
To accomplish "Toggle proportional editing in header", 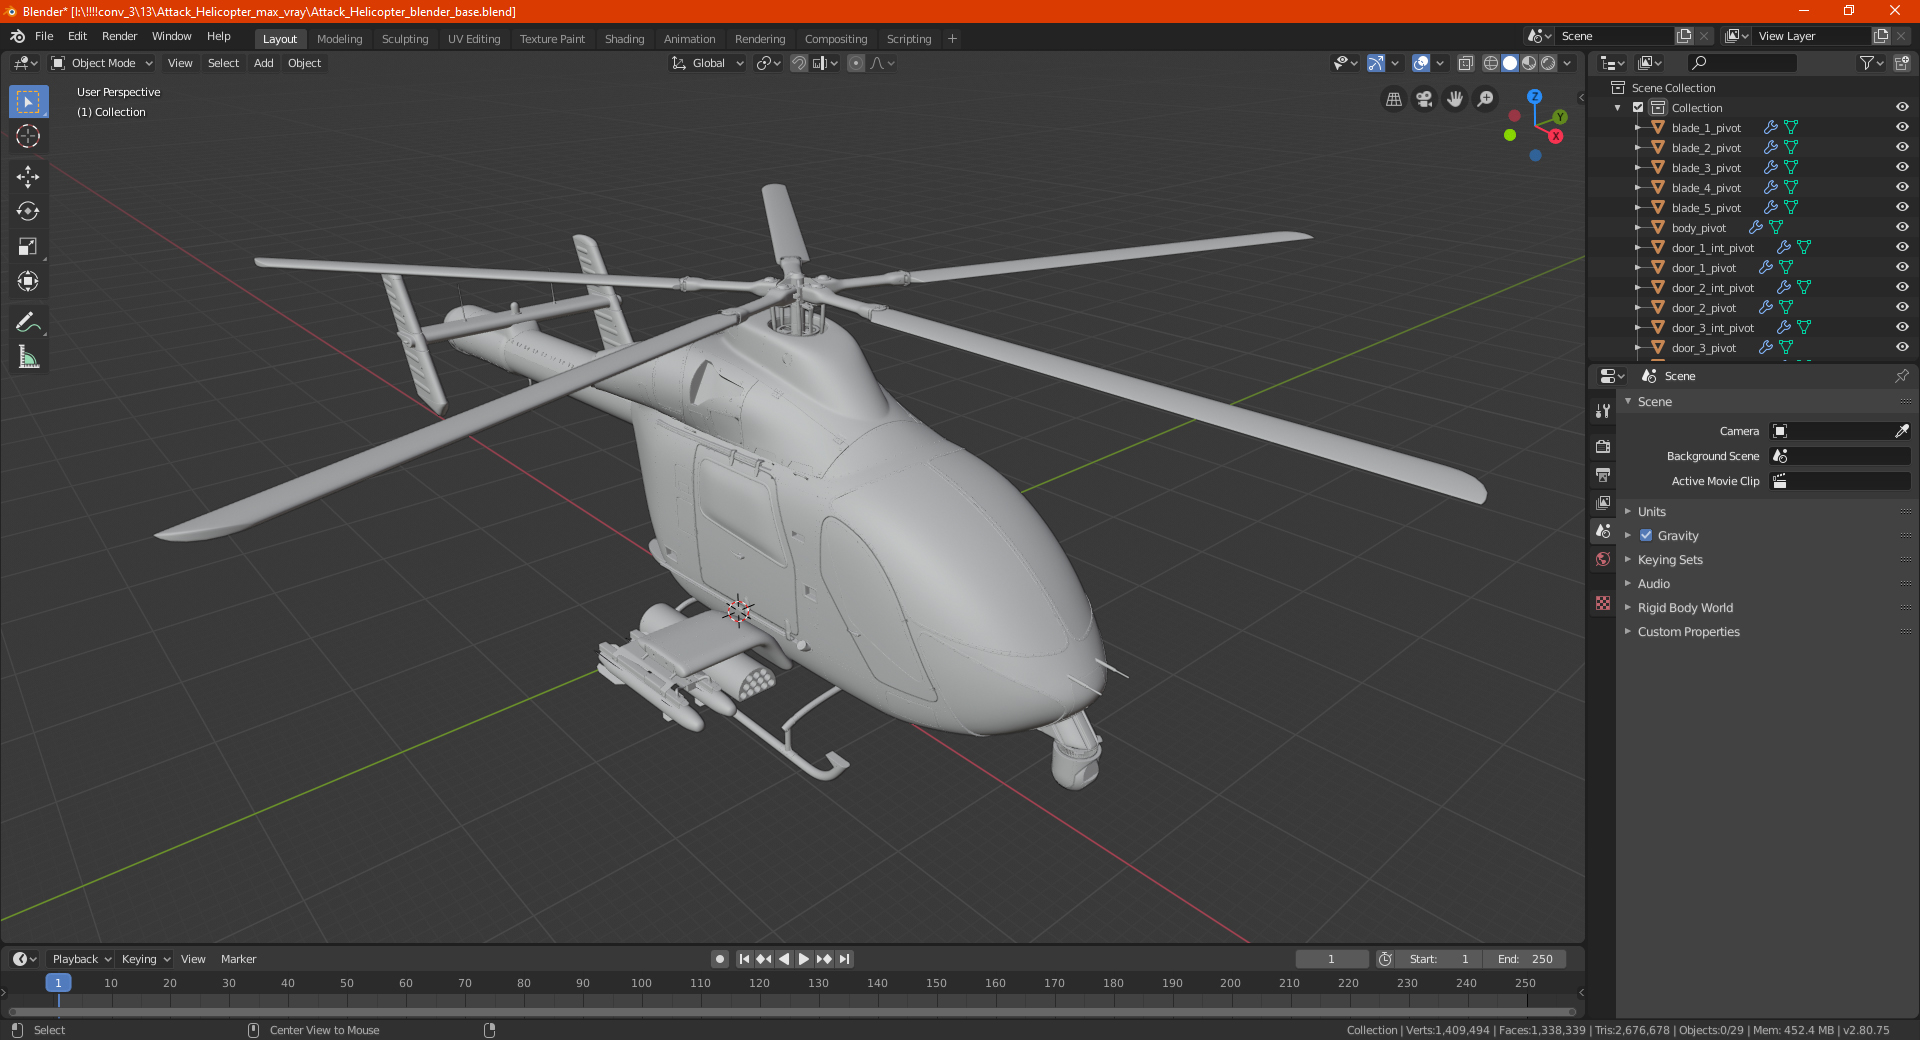I will point(856,63).
